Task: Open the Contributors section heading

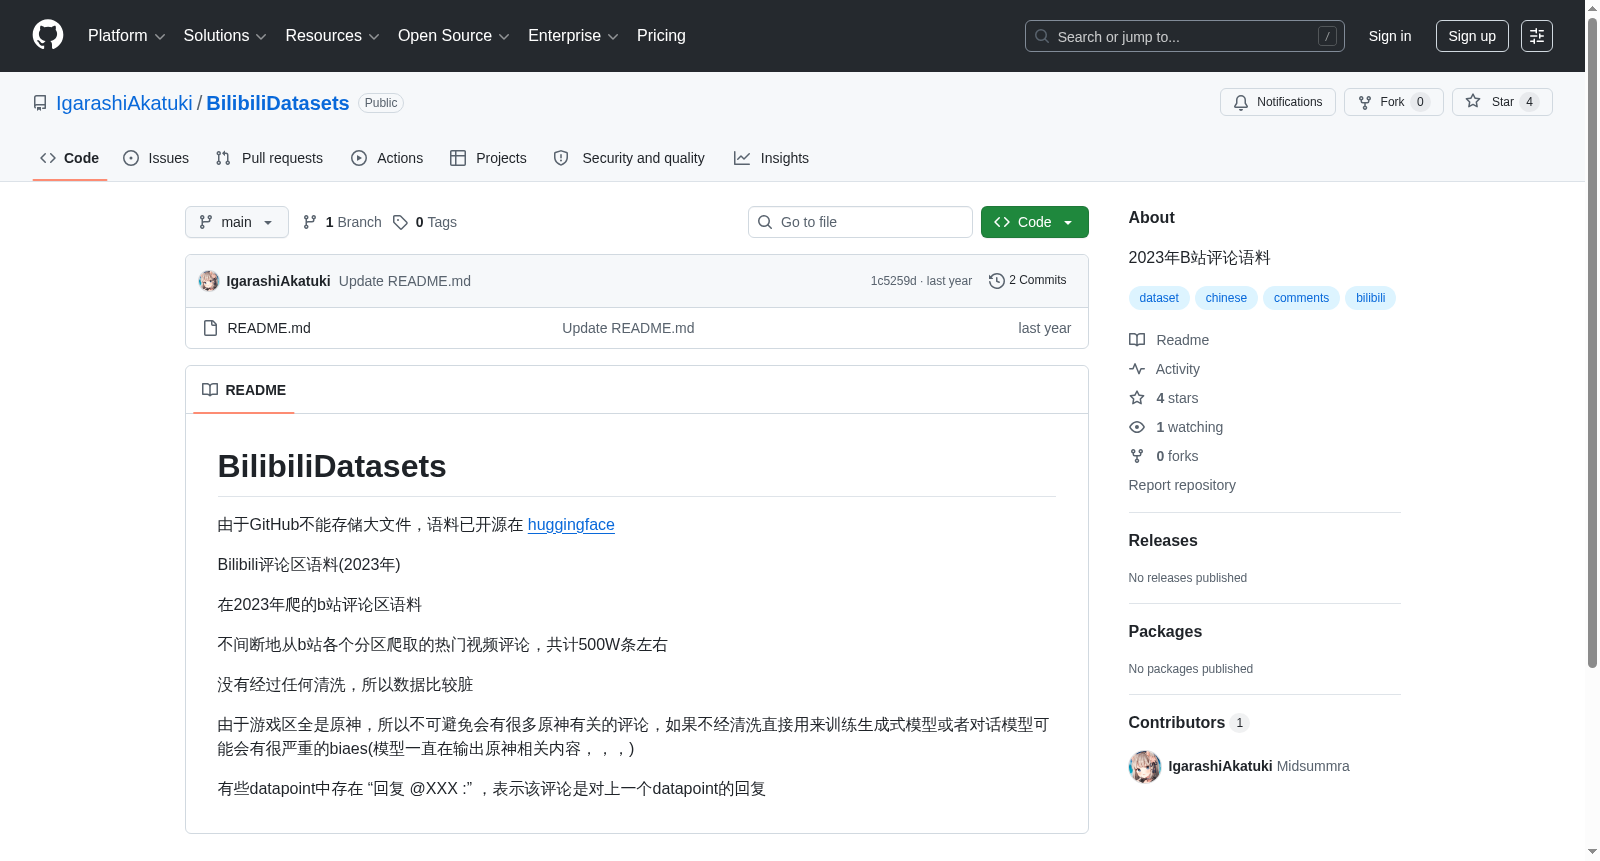Action: [x=1188, y=723]
